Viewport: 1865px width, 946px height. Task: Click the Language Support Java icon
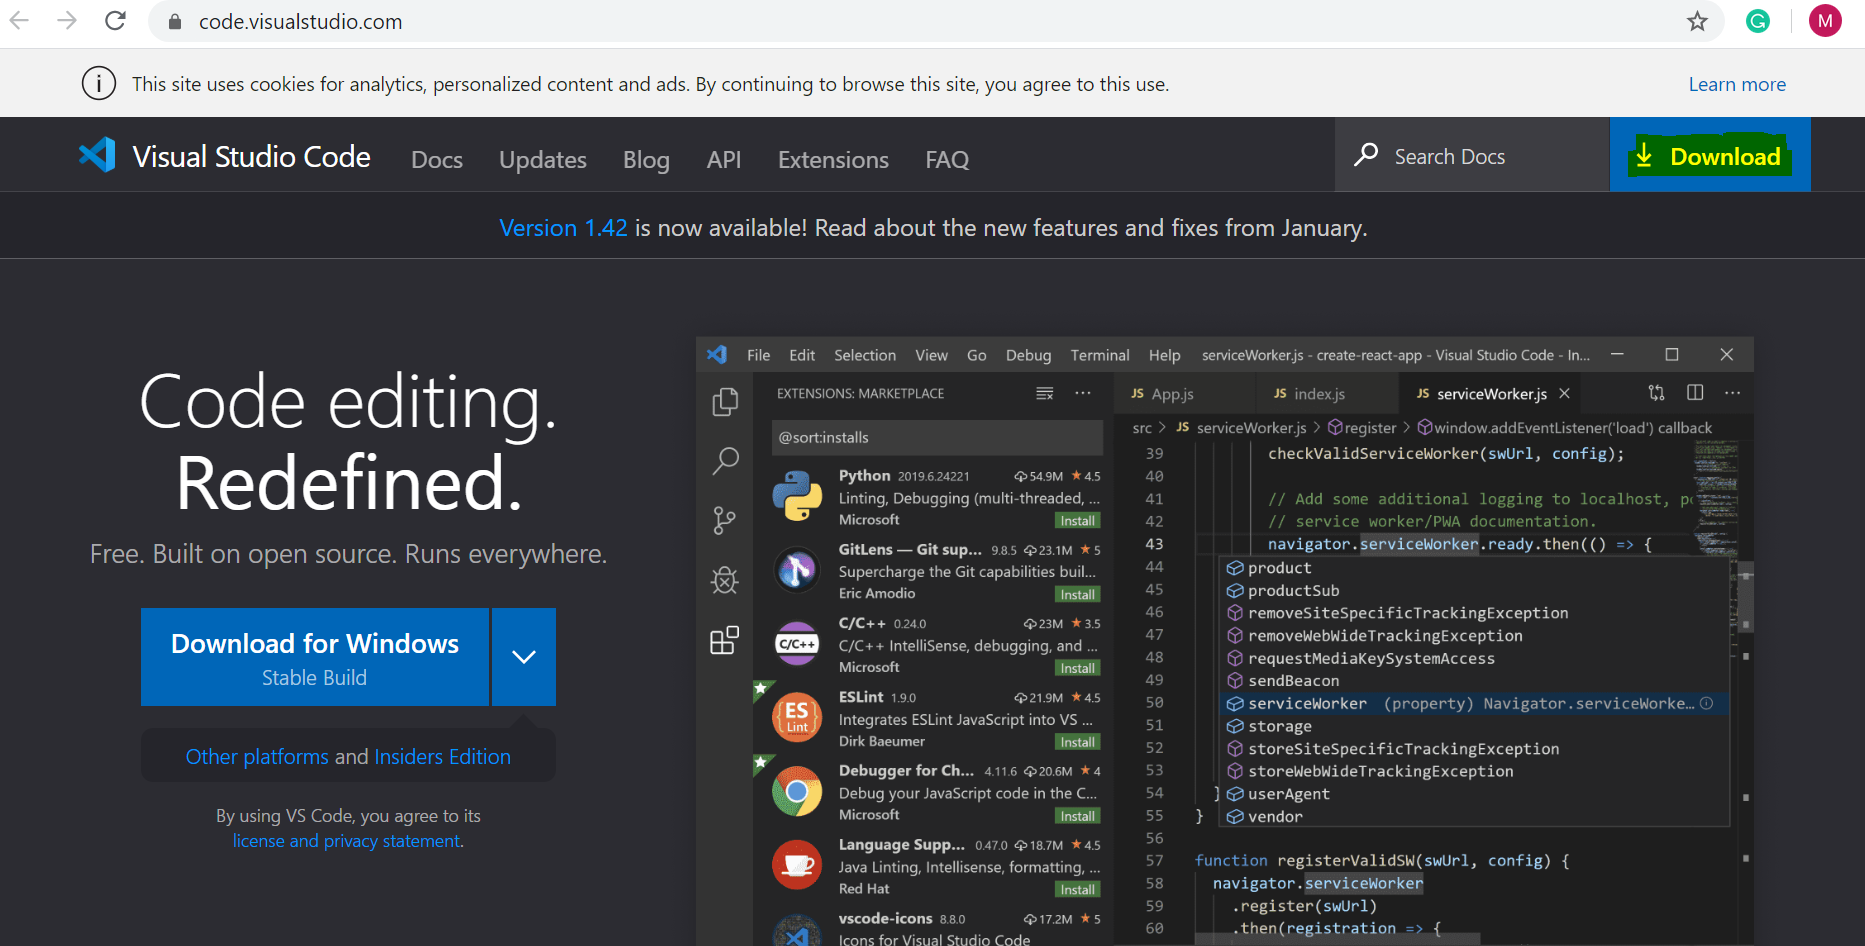[797, 865]
